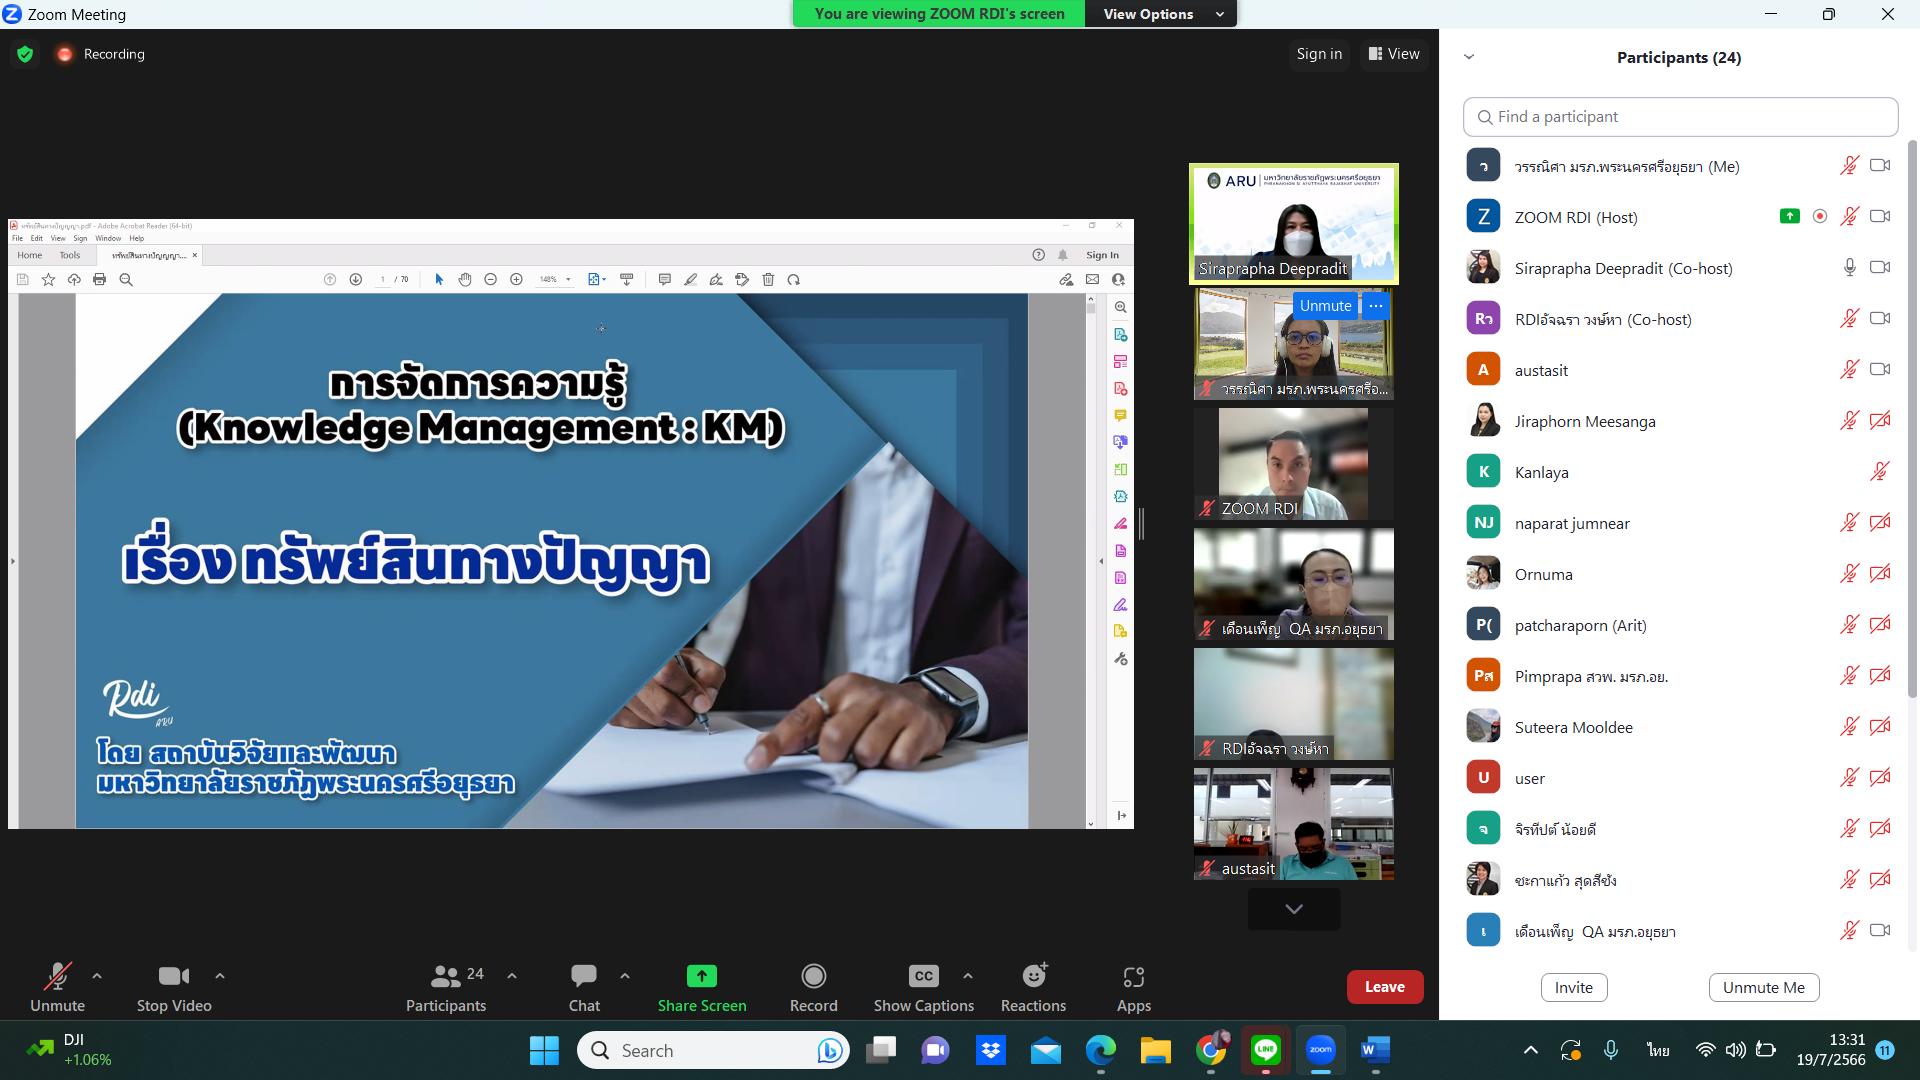Screen dimensions: 1920x1080
Task: Open Windows Start menu
Action: click(x=544, y=1051)
